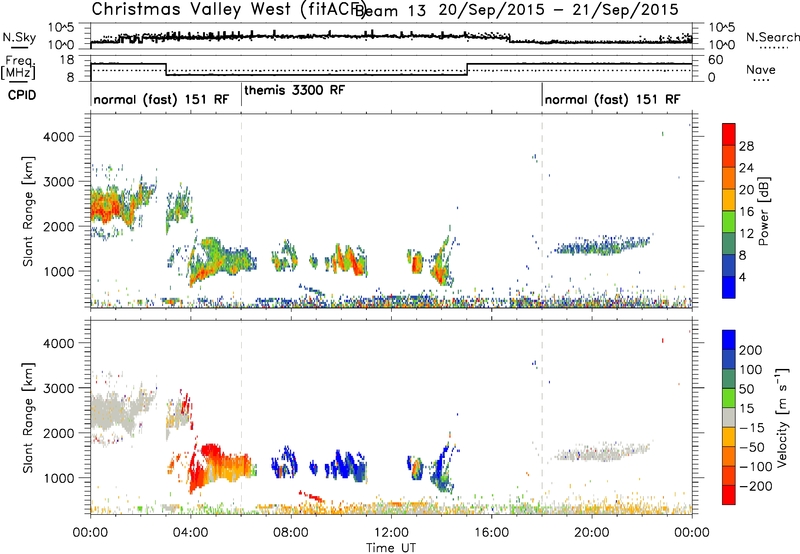The width and height of the screenshot is (800, 554).
Task: Click the 1000 range label in velocity panel
Action: click(x=58, y=477)
